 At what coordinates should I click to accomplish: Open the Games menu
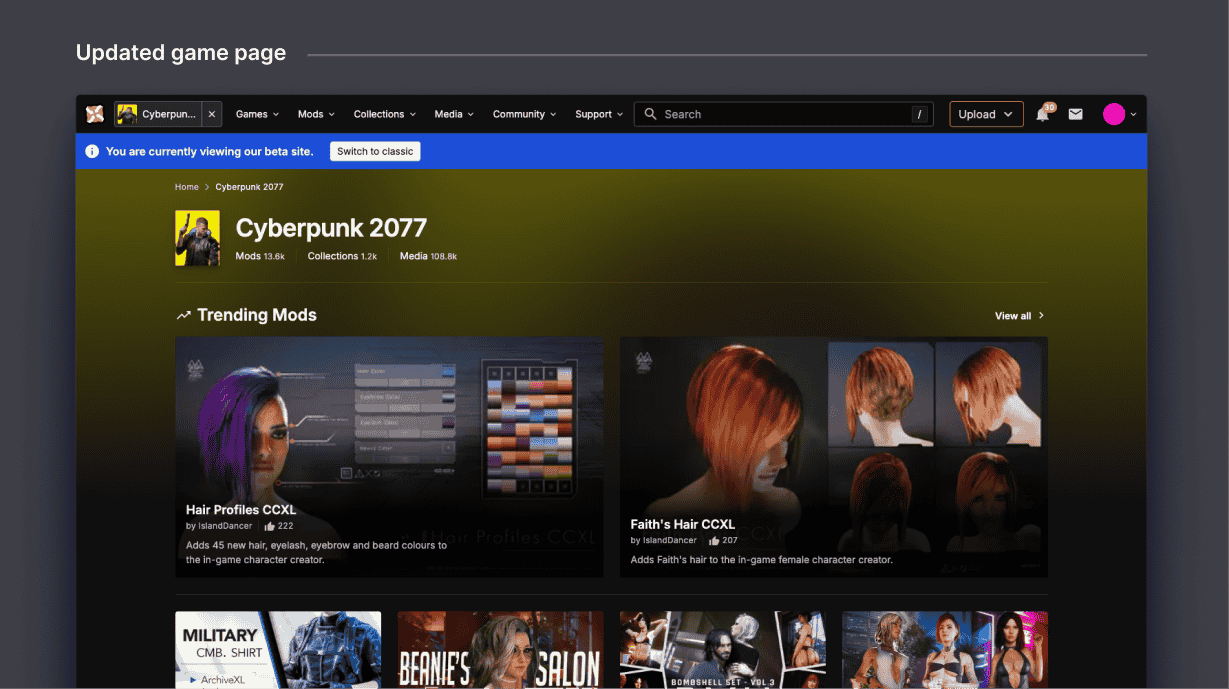257,114
